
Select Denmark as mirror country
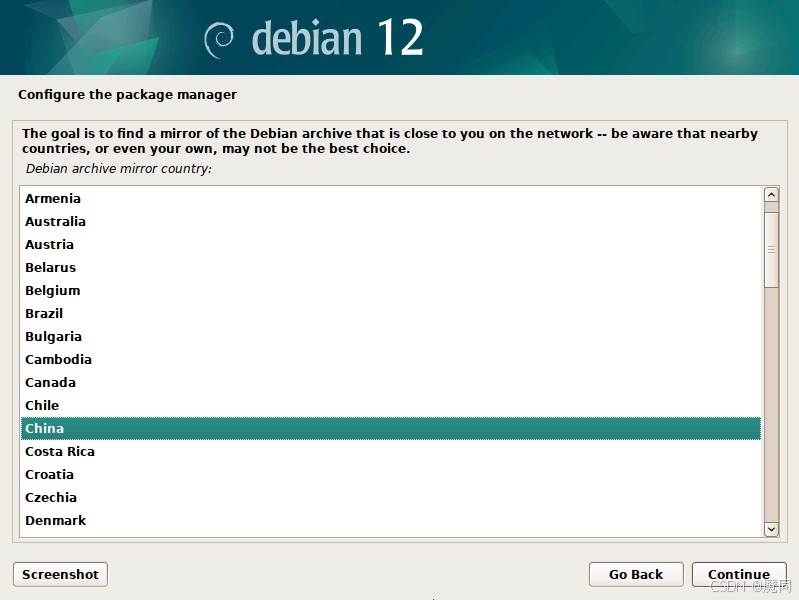click(391, 520)
